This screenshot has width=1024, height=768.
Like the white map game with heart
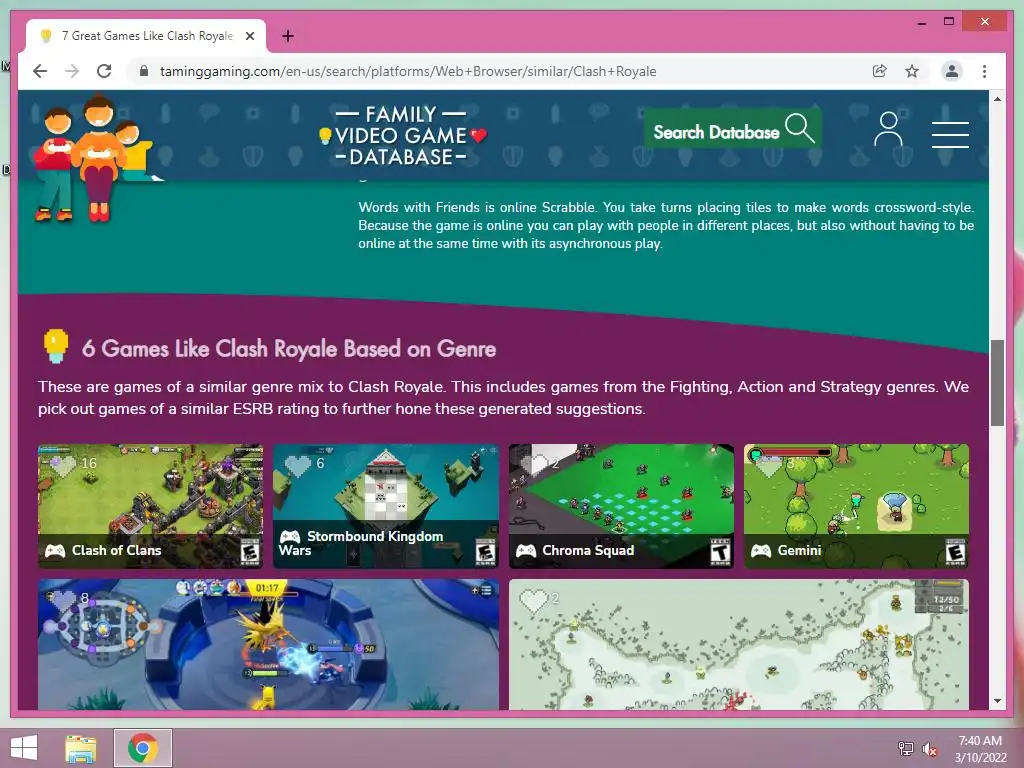click(x=534, y=601)
